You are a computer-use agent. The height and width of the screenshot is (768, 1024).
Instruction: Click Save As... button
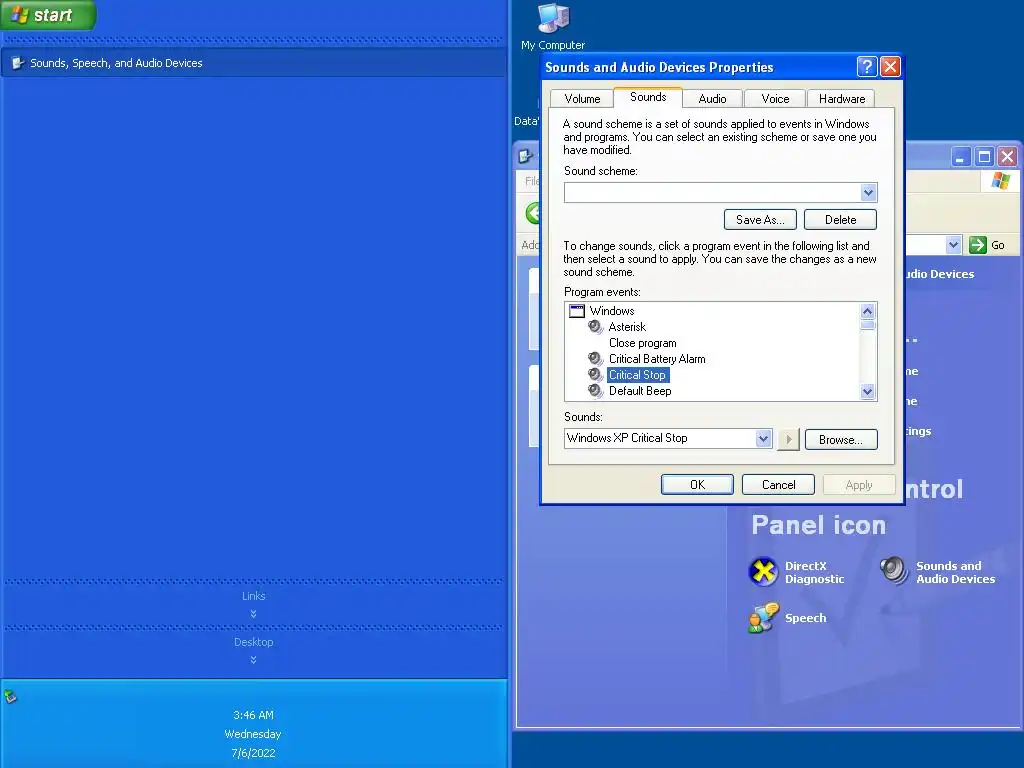click(x=760, y=220)
